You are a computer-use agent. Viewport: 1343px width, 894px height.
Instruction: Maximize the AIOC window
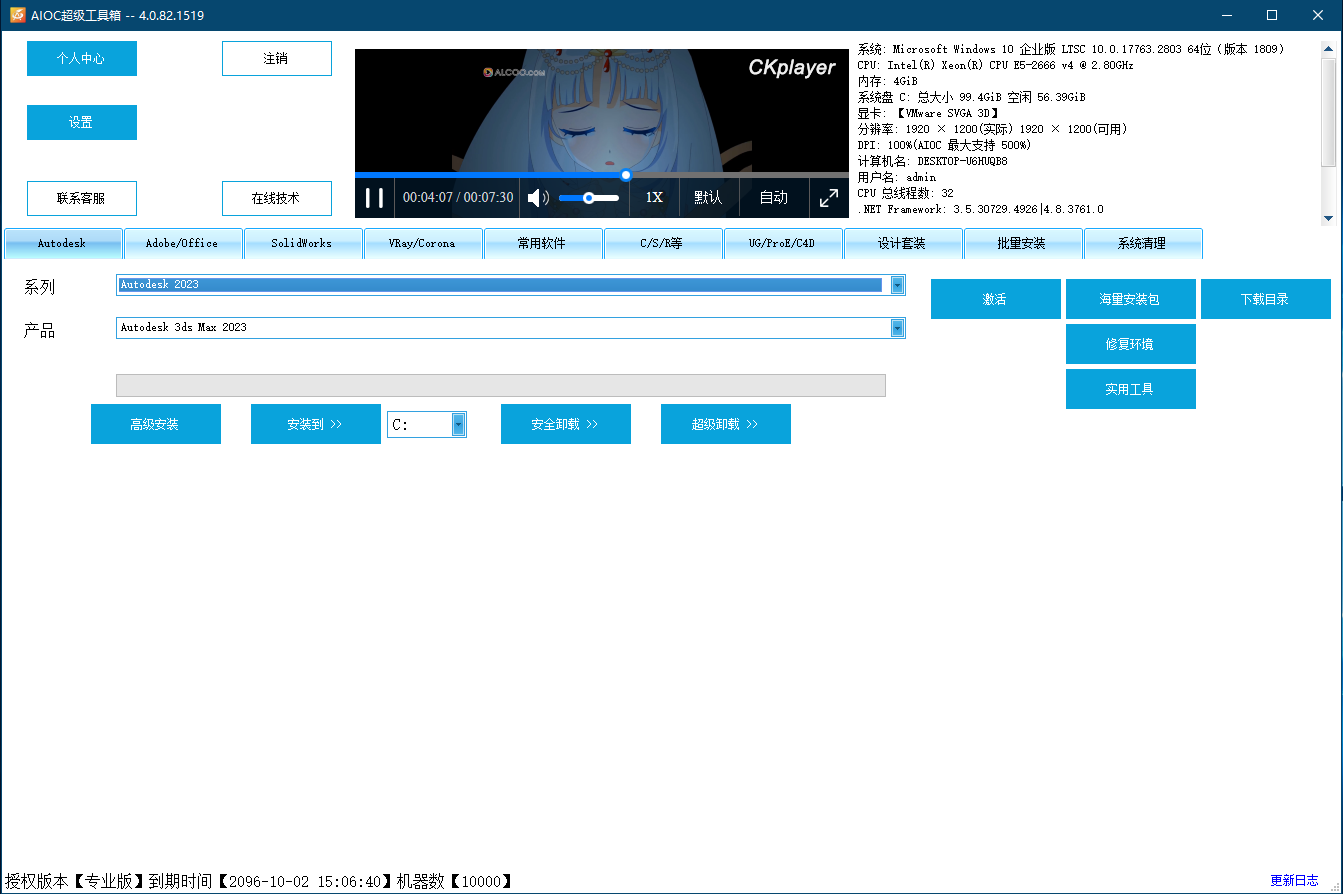coord(1272,15)
